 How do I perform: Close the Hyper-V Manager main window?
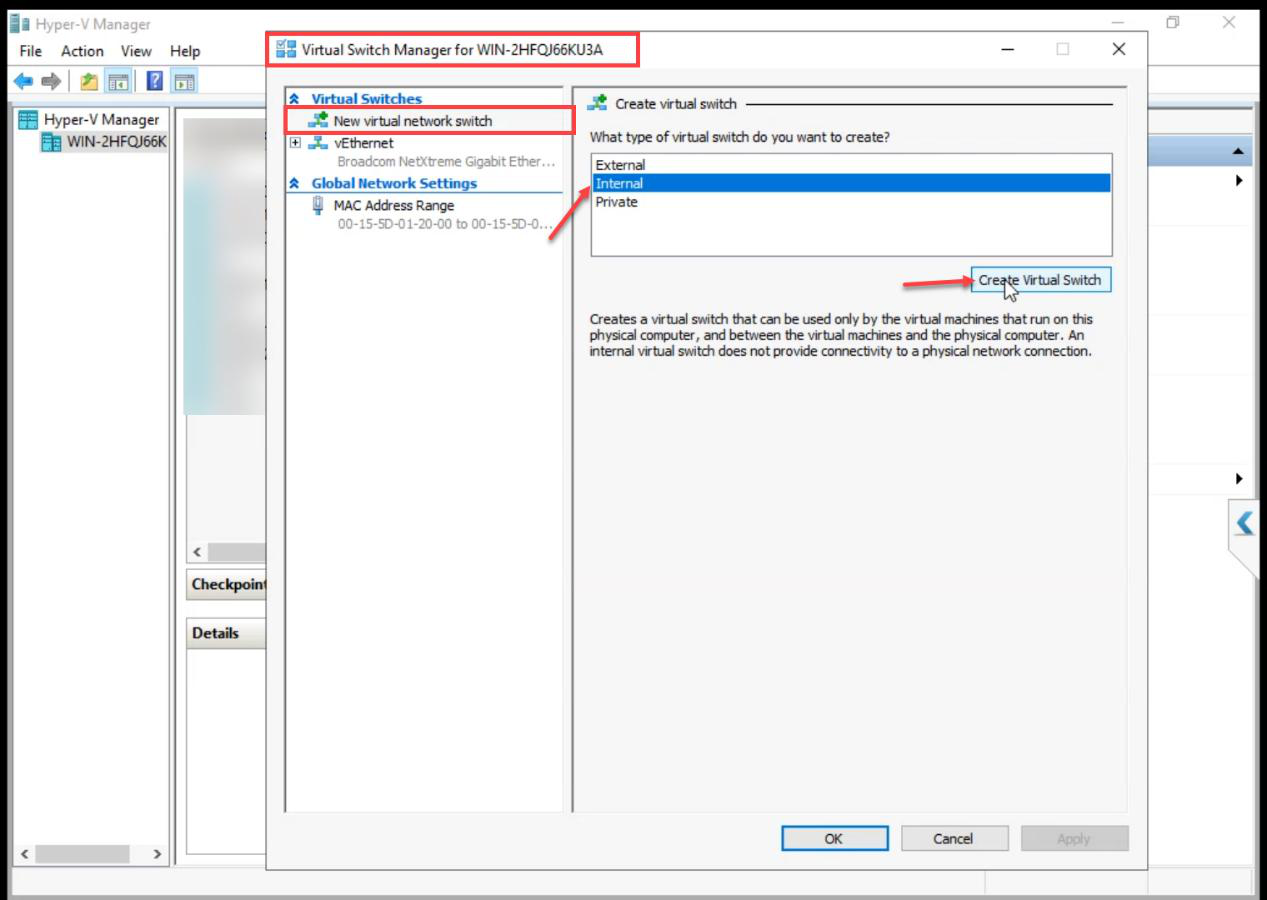[1229, 22]
